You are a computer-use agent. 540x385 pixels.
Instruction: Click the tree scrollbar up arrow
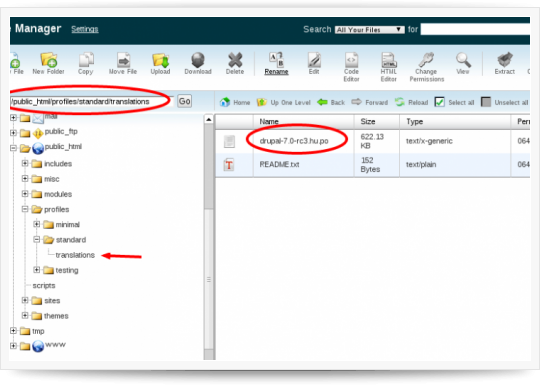[208, 119]
